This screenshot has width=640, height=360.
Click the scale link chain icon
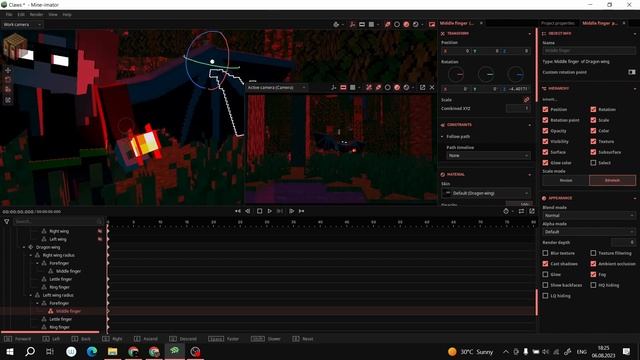coord(527,100)
